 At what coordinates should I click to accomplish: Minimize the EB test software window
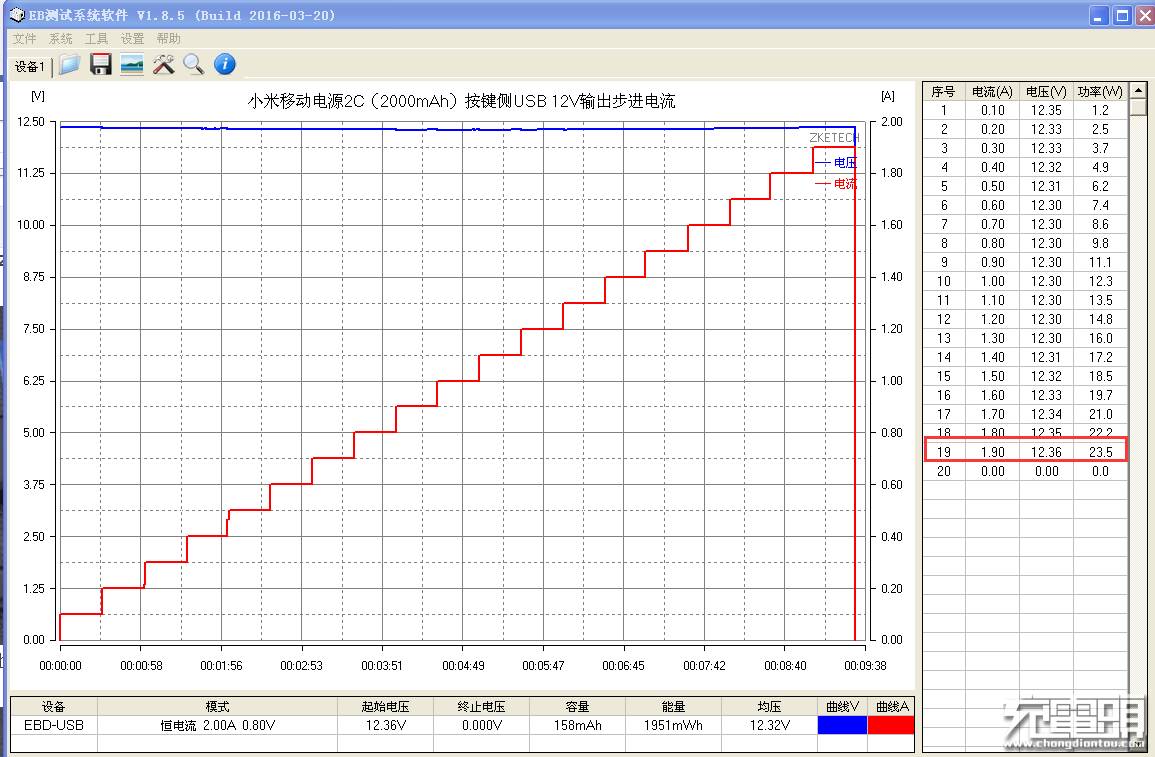(x=1098, y=15)
